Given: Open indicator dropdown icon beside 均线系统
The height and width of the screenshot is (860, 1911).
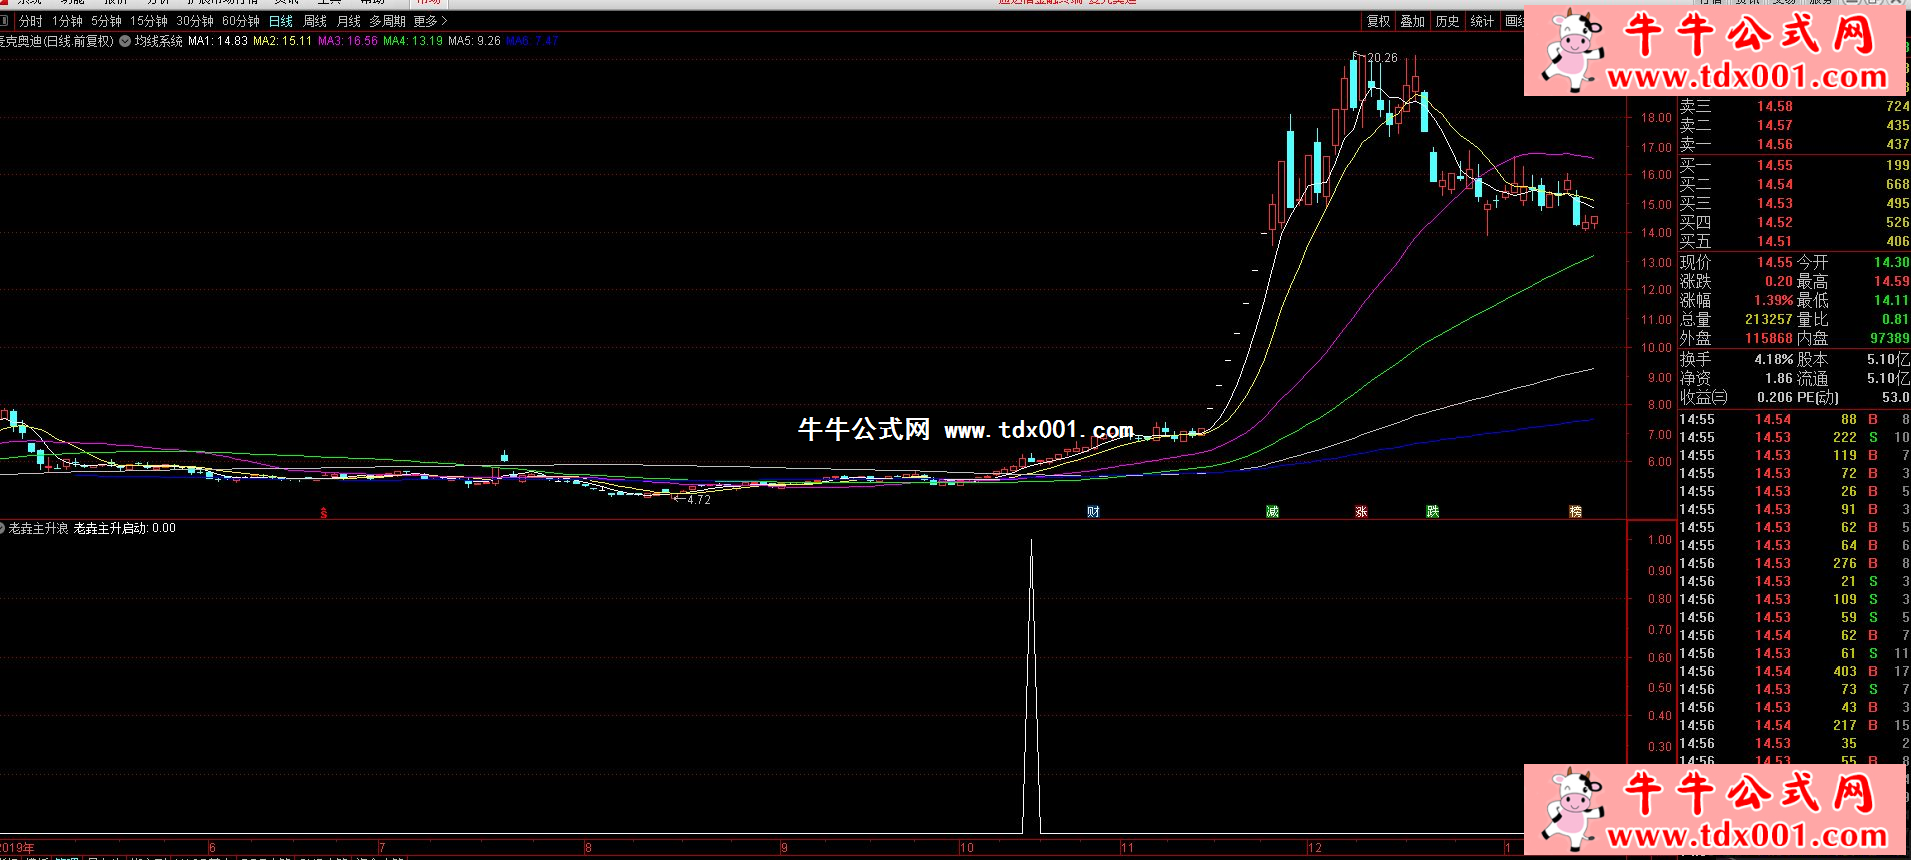Looking at the screenshot, I should pyautogui.click(x=125, y=41).
